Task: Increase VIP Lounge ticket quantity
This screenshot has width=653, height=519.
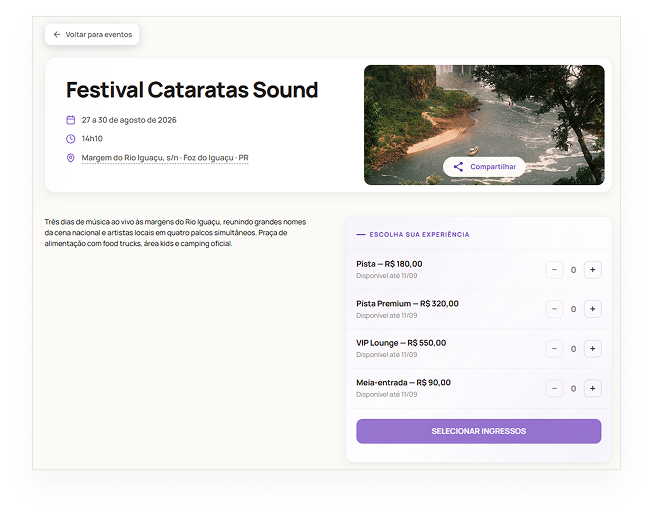Action: pyautogui.click(x=593, y=349)
